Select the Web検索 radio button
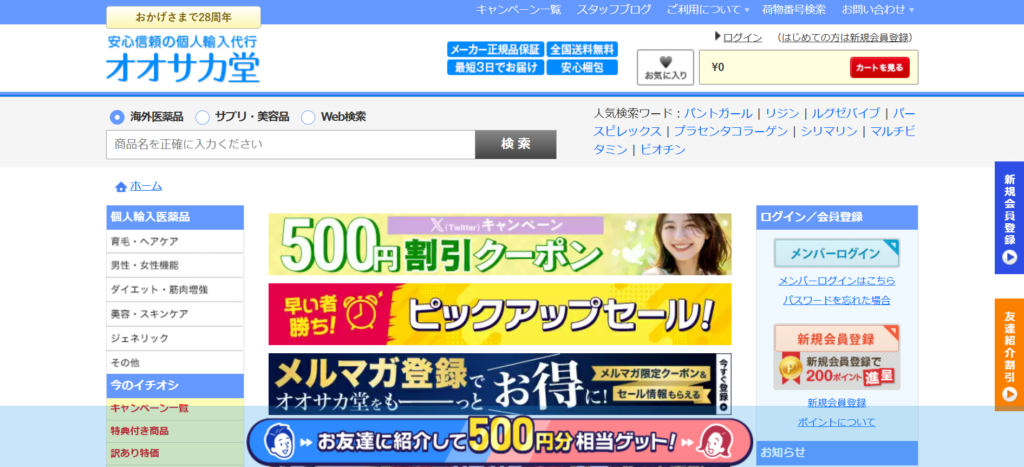The width and height of the screenshot is (1024, 467). (308, 118)
